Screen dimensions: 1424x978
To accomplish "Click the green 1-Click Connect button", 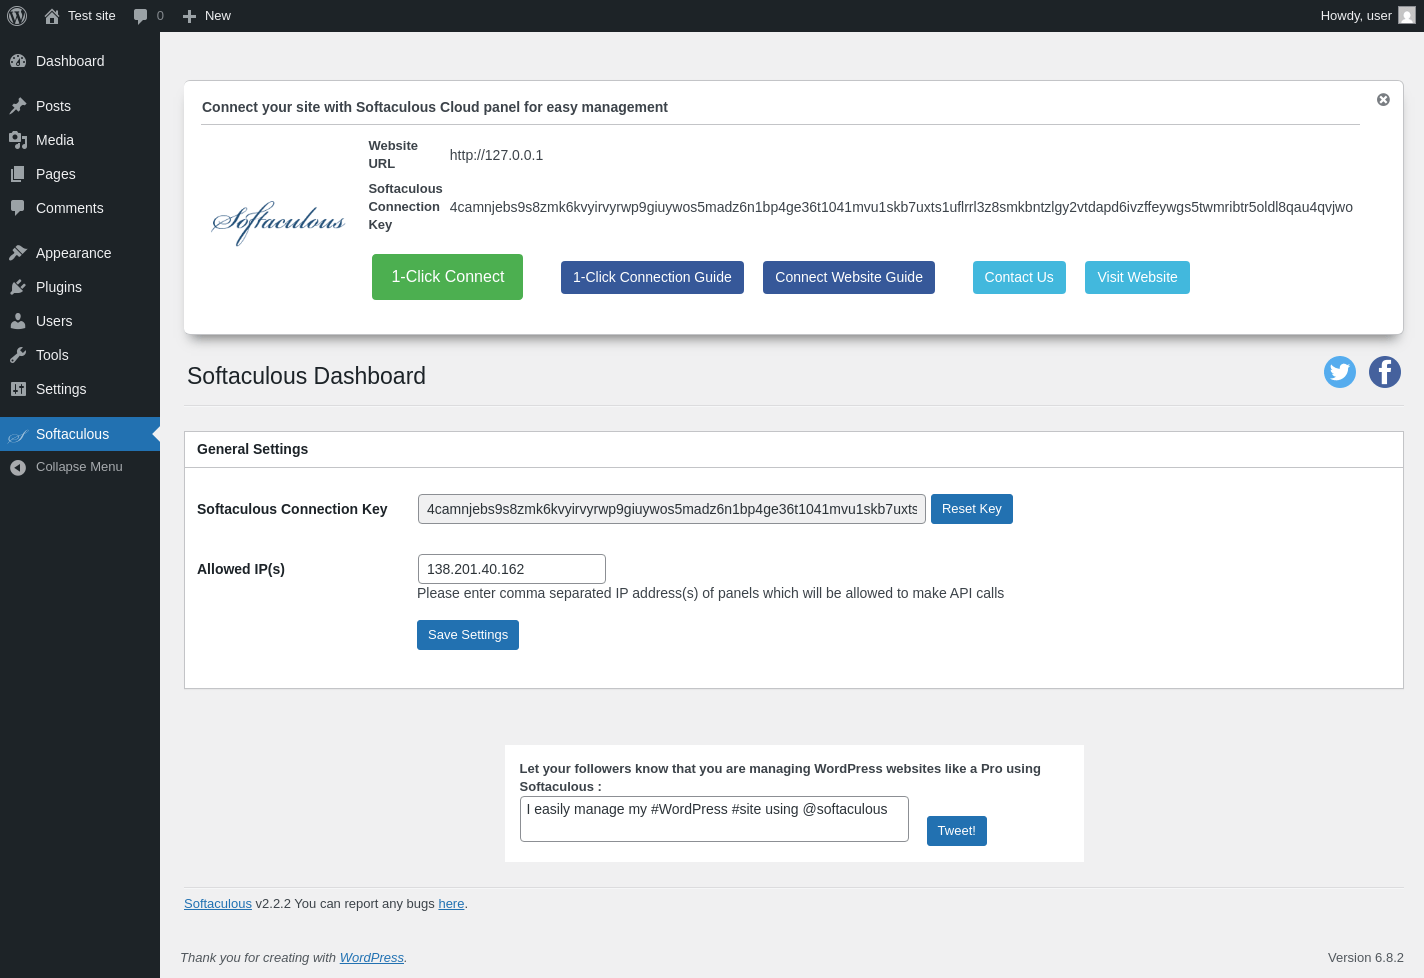I will [x=447, y=277].
